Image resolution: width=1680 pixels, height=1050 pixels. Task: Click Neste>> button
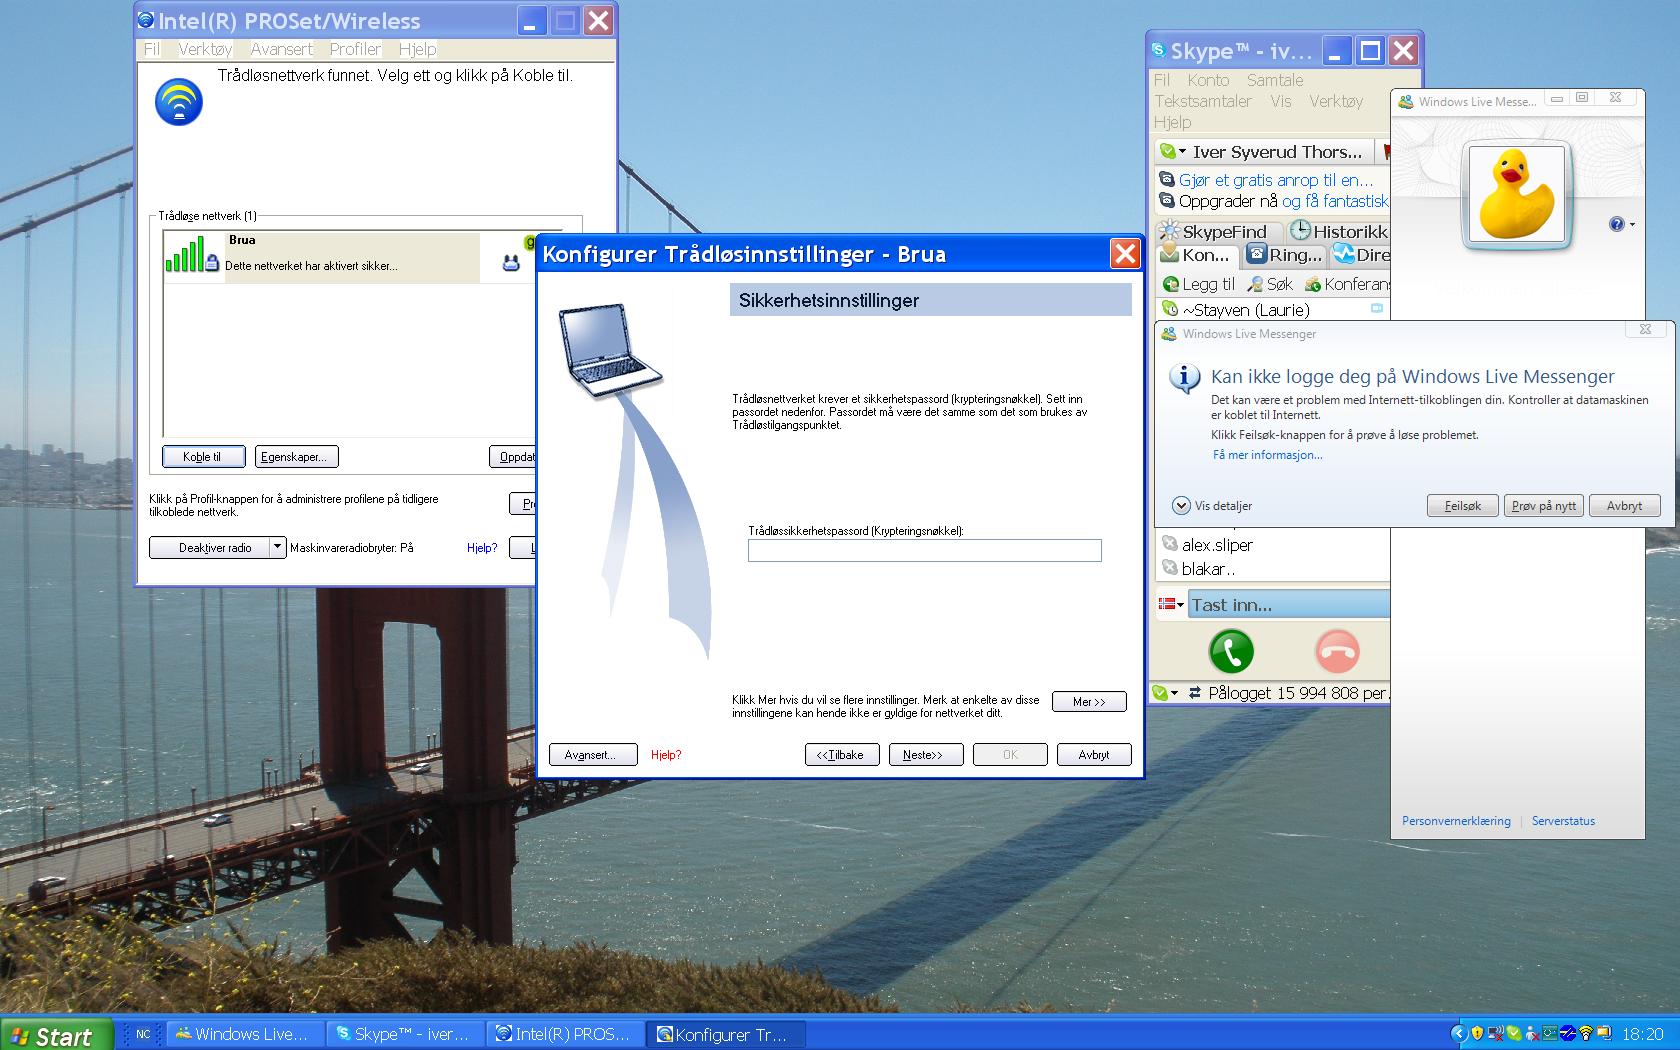pos(925,755)
